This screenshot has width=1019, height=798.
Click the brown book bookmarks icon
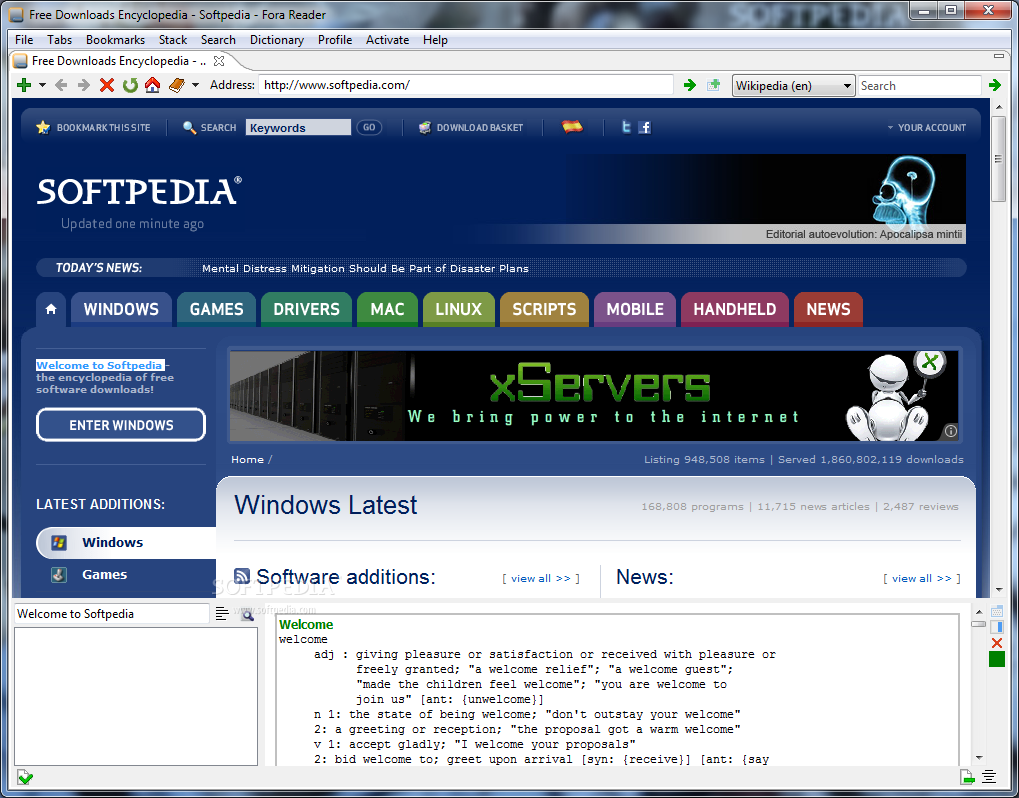(177, 85)
